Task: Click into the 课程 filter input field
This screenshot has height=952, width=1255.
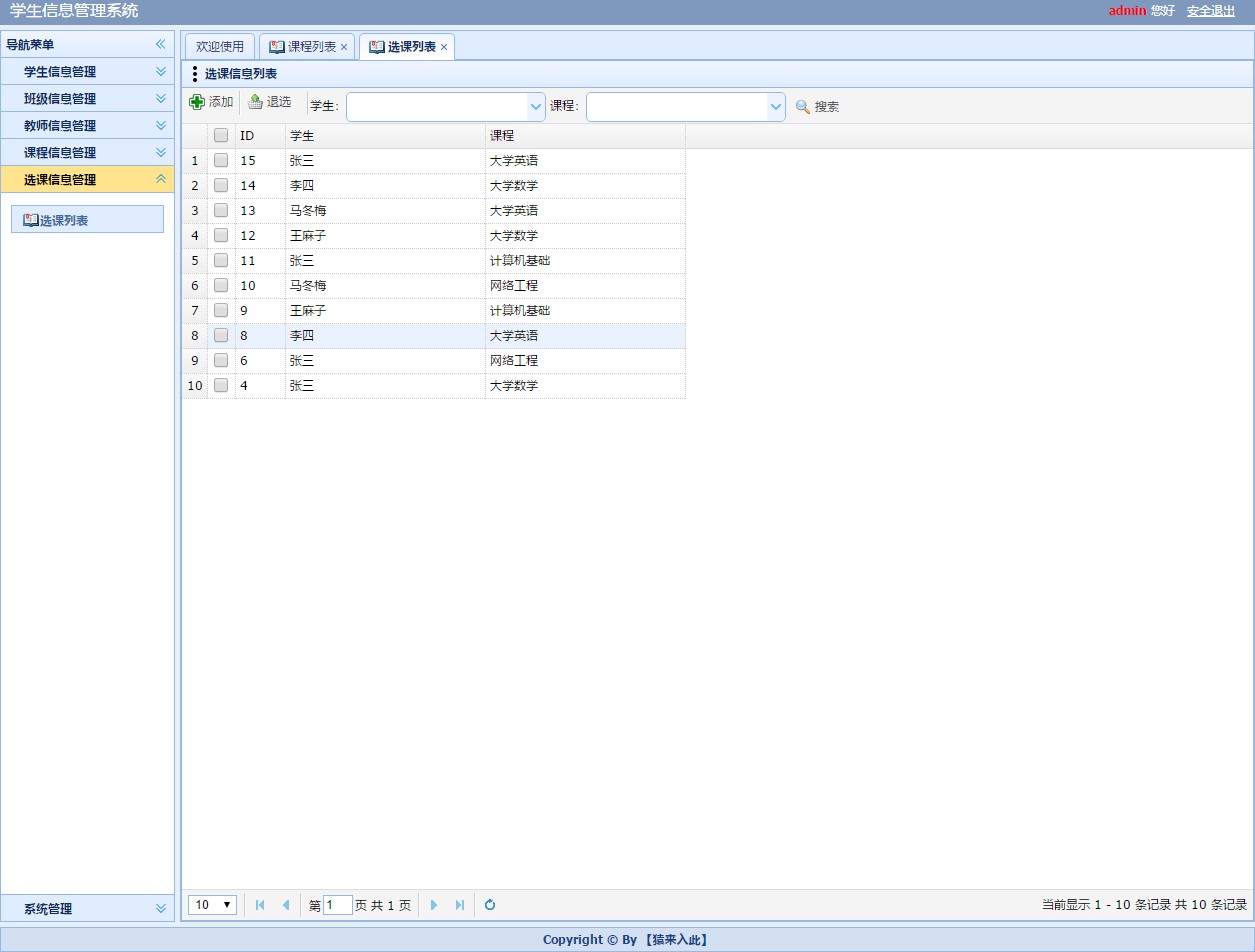Action: [x=677, y=106]
